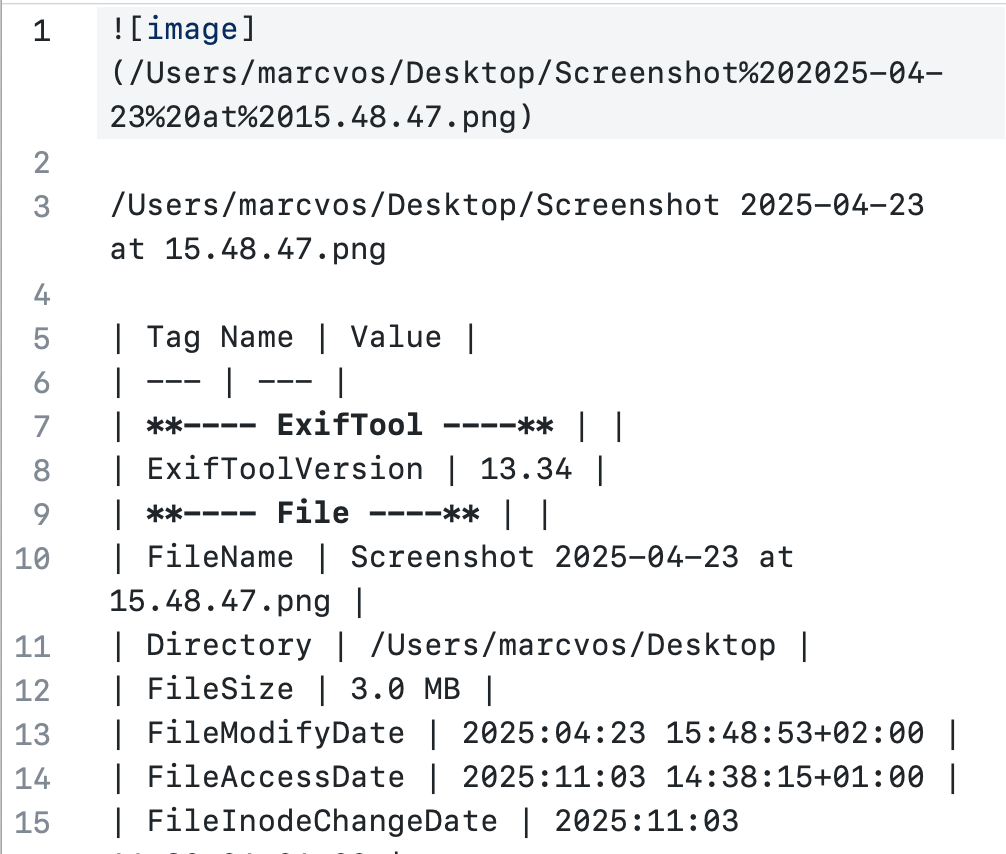Screen dimensions: 1006x854
Task: Click the bold "ExifTool" section heading
Action: pos(349,426)
